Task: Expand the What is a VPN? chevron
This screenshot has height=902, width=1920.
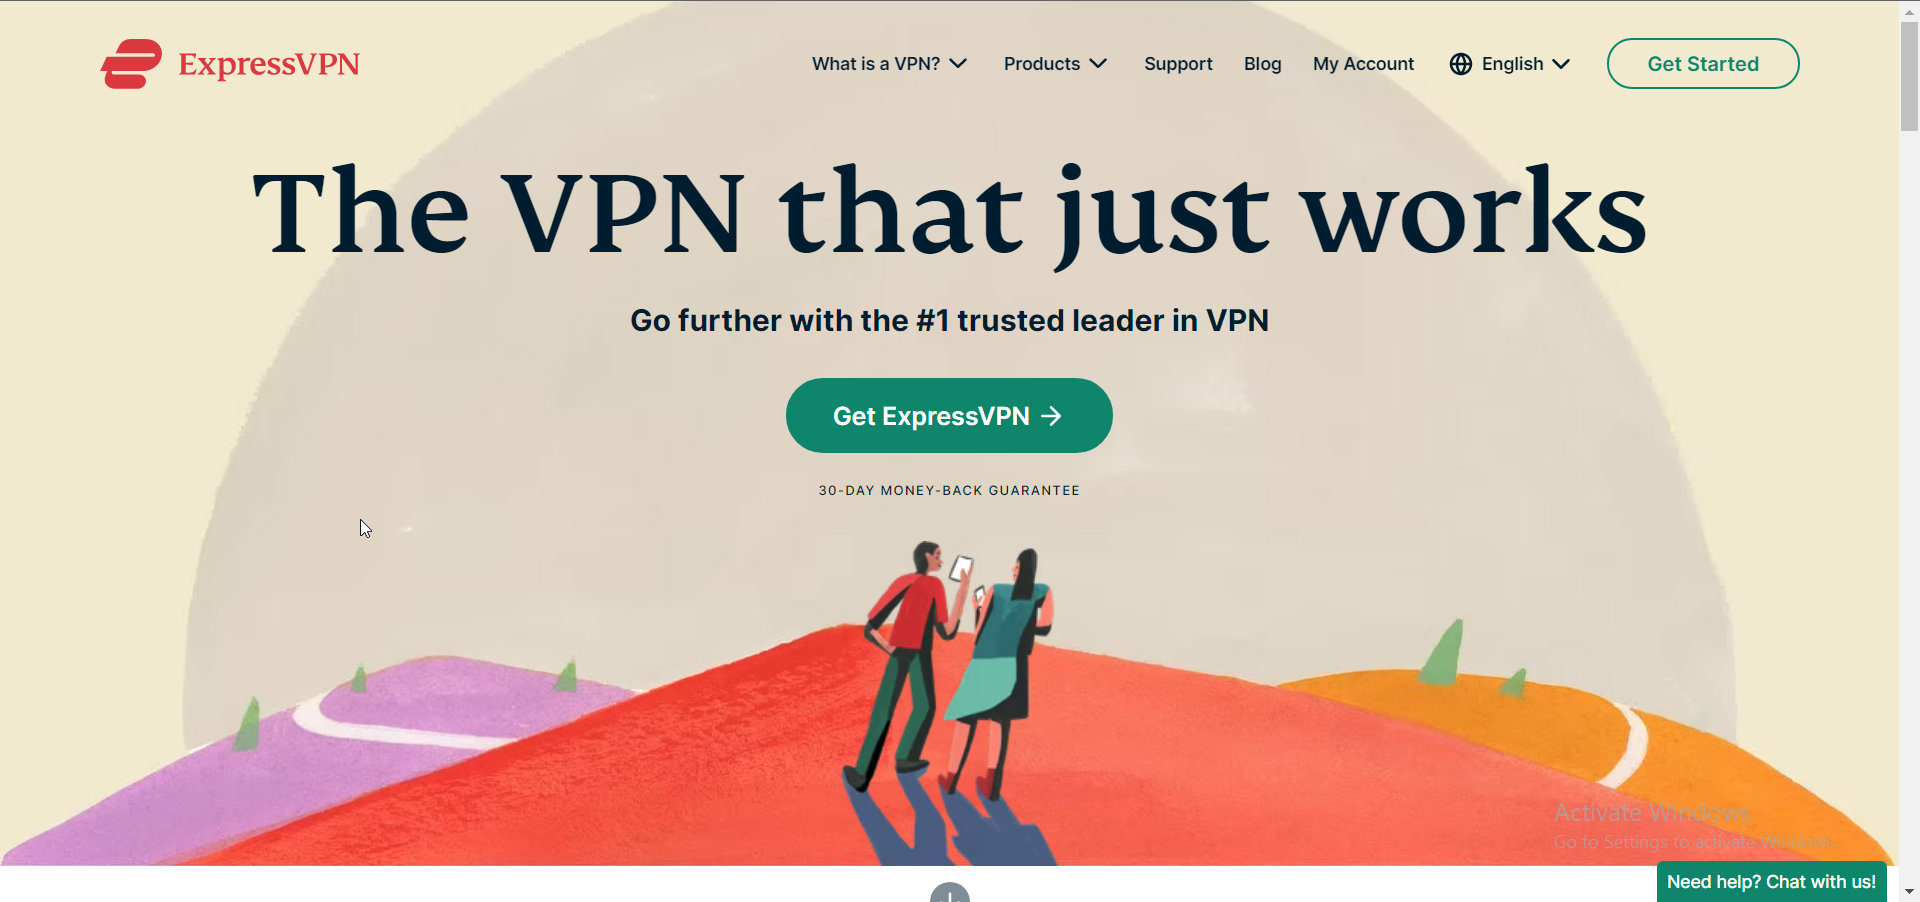Action: click(x=958, y=64)
